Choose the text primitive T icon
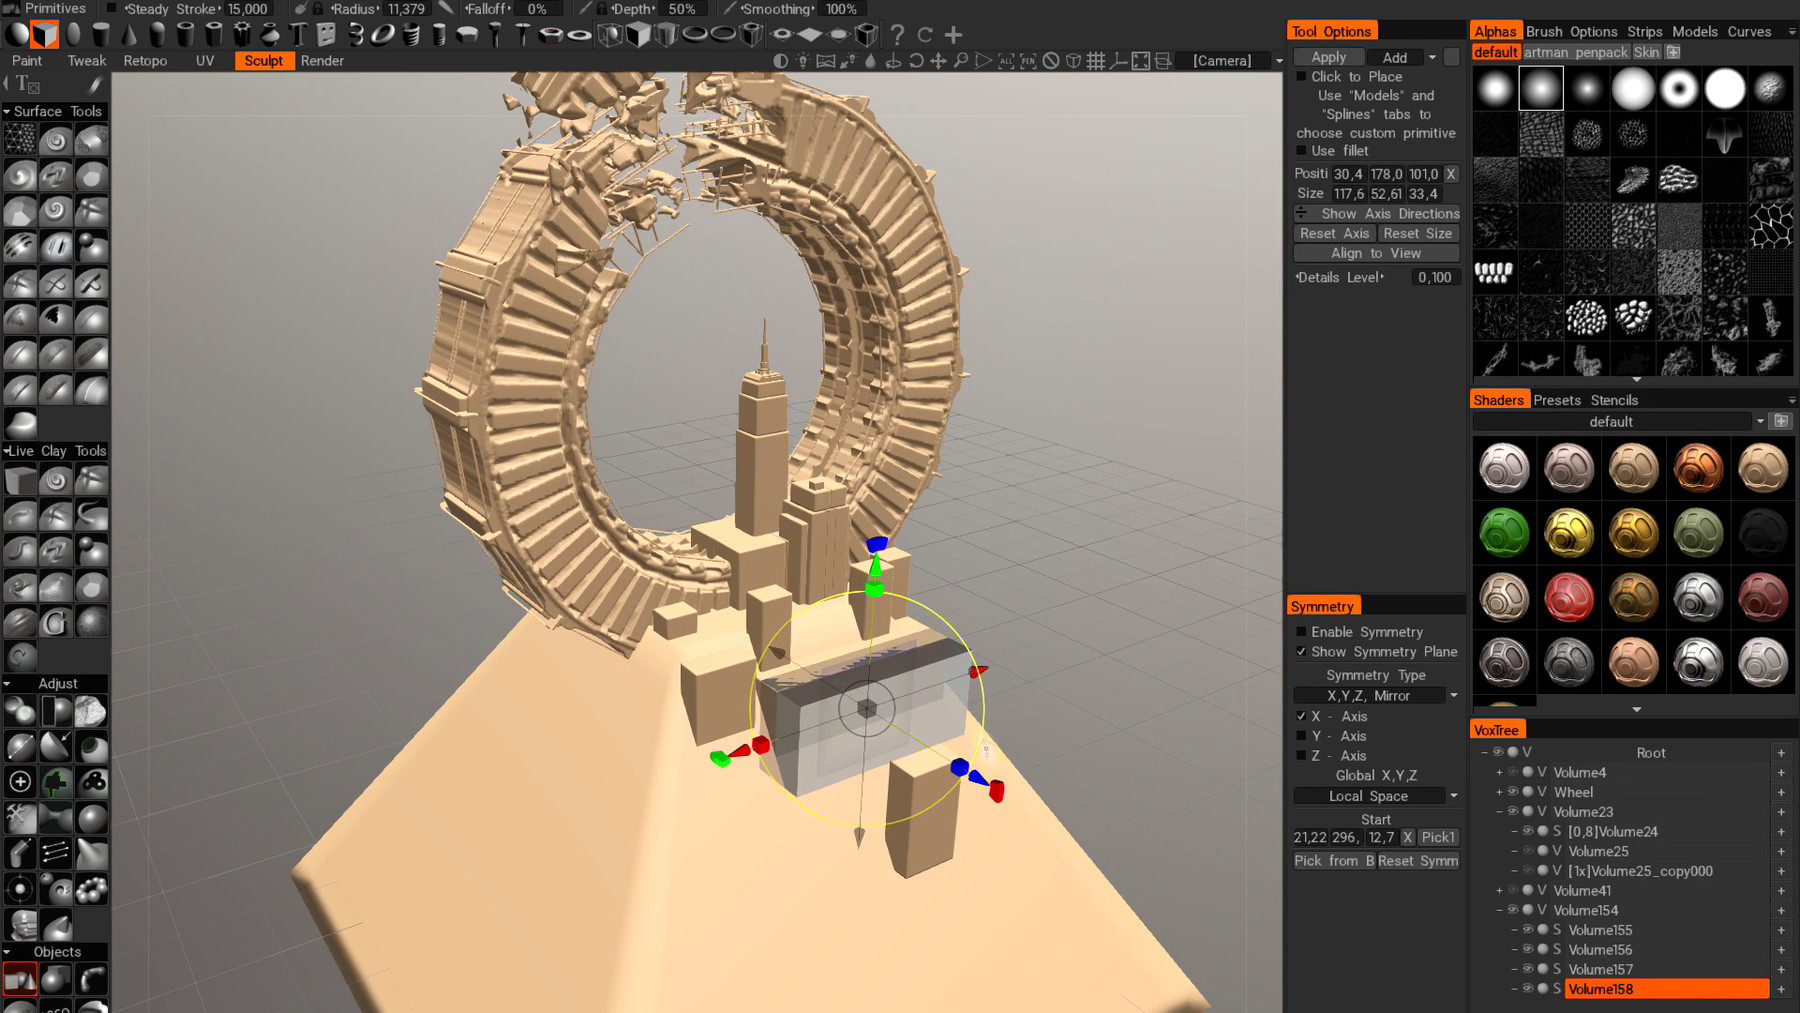The width and height of the screenshot is (1800, 1013). click(x=298, y=35)
